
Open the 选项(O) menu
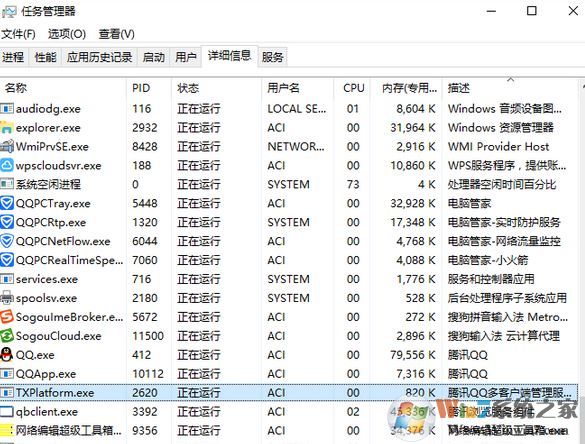pos(67,34)
